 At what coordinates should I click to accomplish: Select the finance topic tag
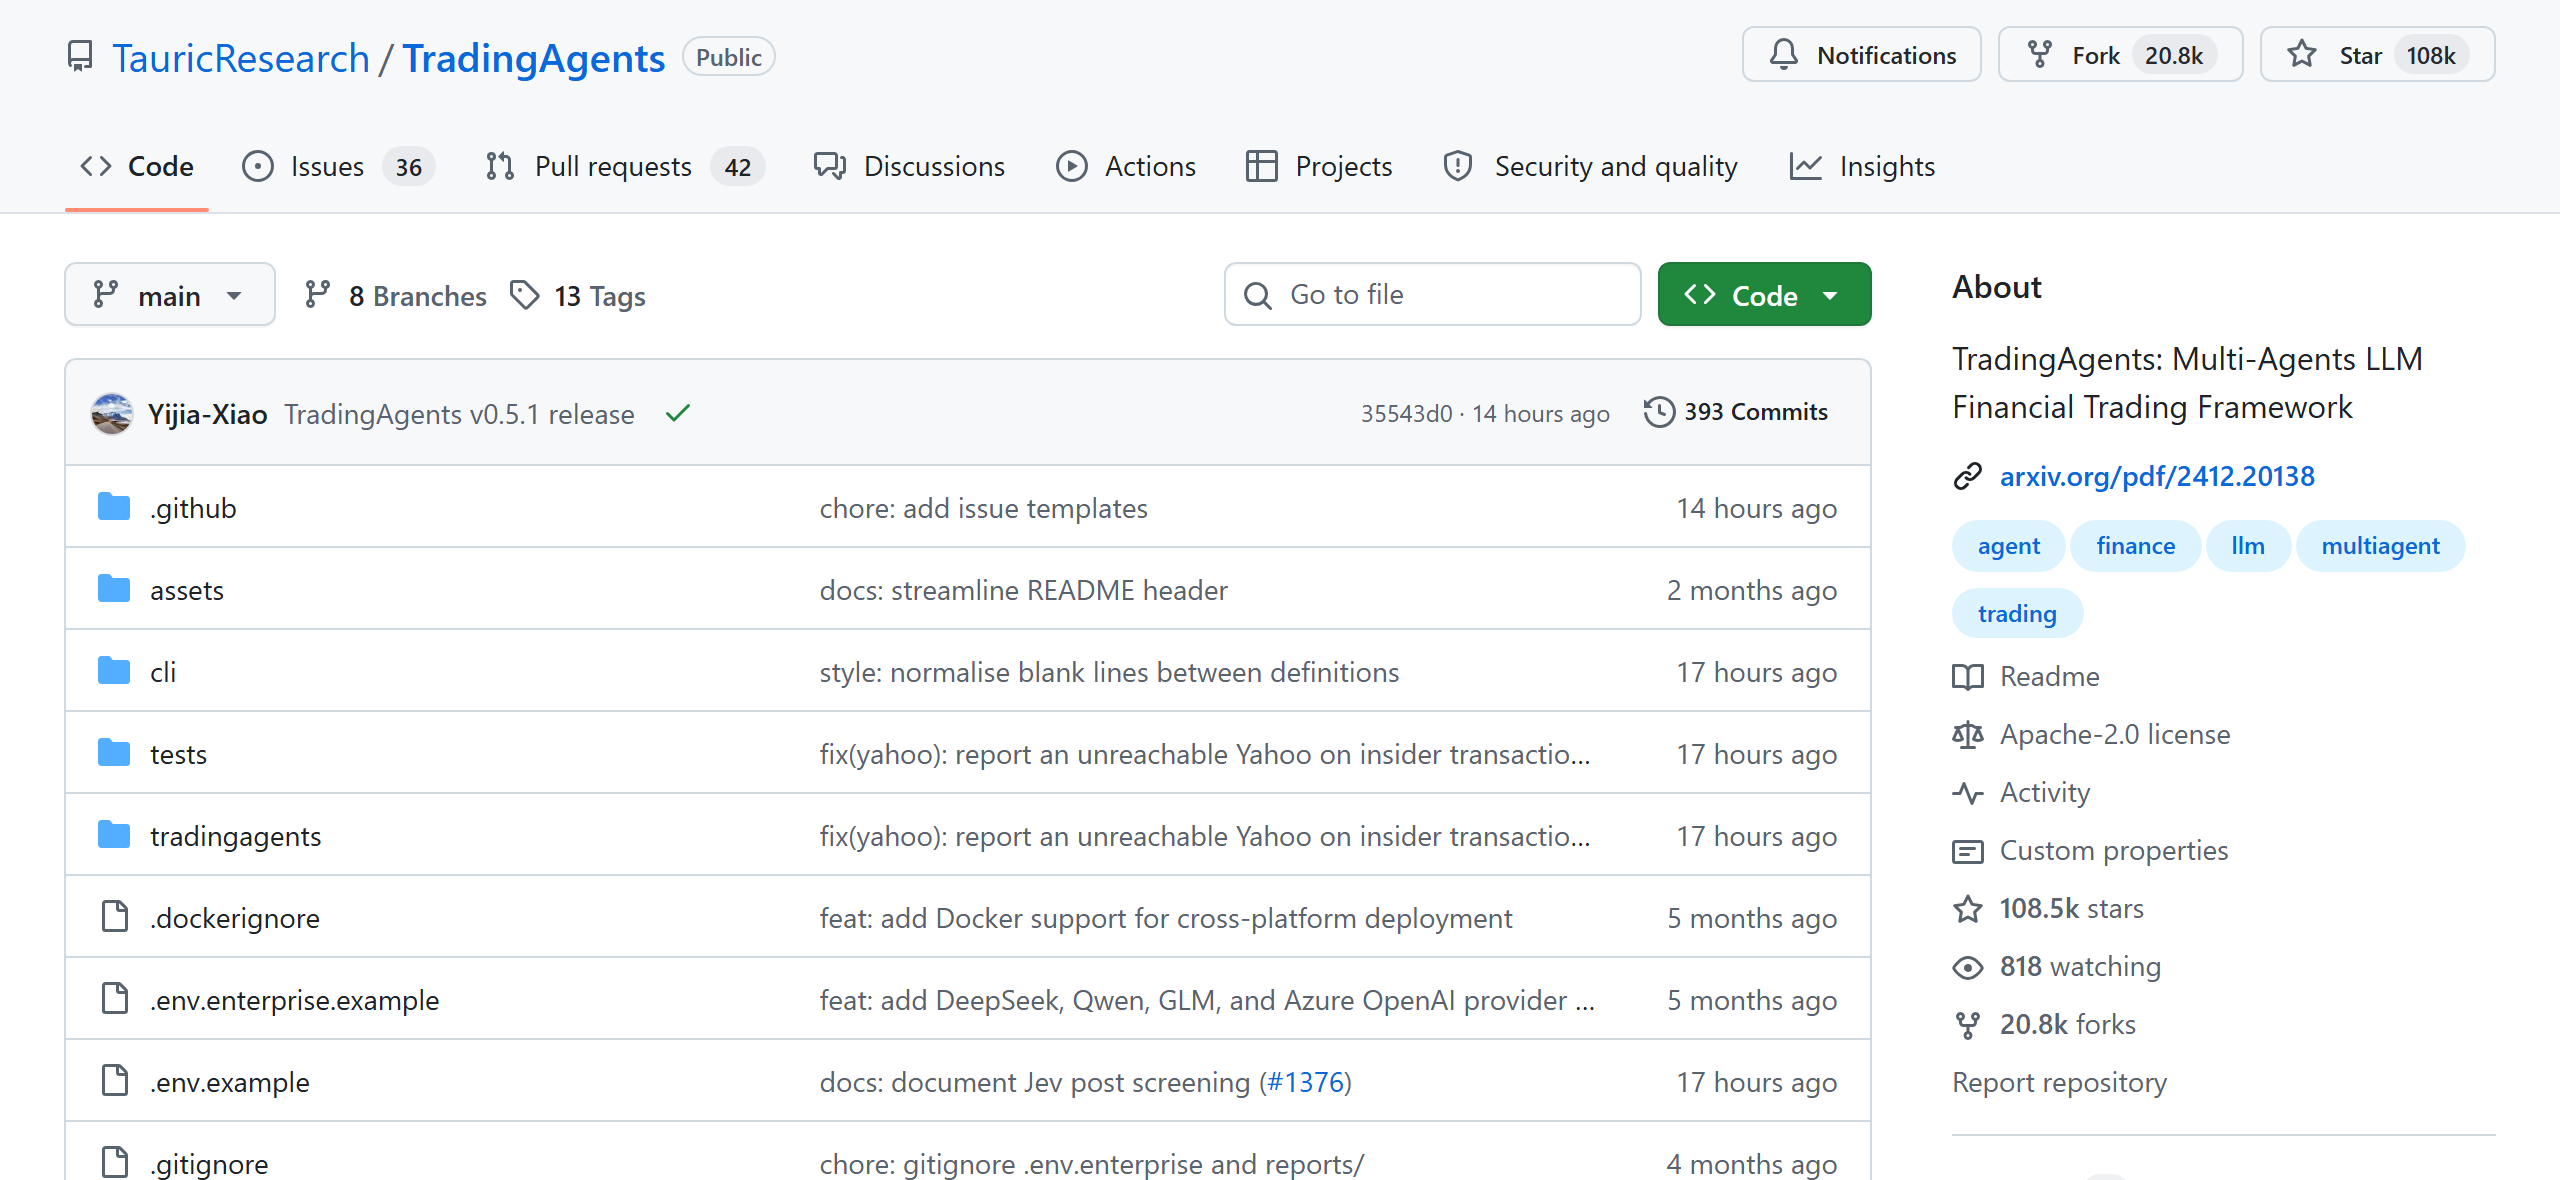click(x=2135, y=546)
